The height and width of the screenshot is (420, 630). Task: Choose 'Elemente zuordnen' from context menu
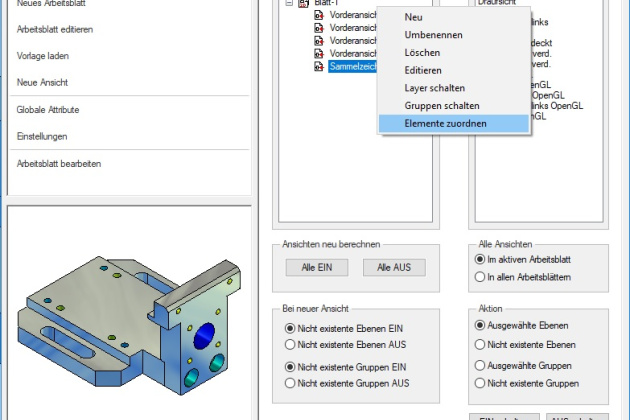[445, 123]
